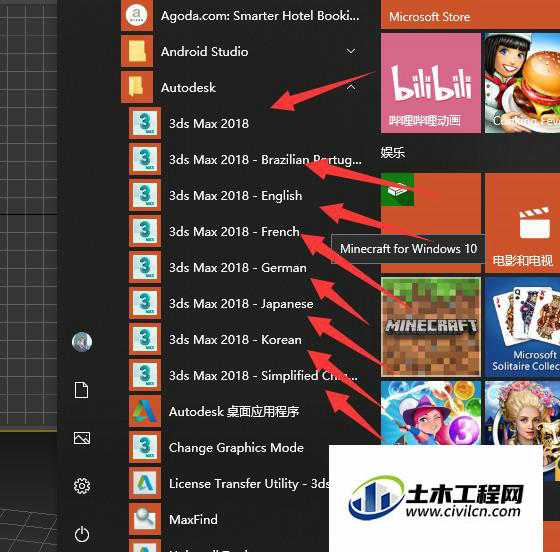Click the 3ds Max 2018 app icon
Viewport: 560px width, 552px height.
(x=145, y=123)
